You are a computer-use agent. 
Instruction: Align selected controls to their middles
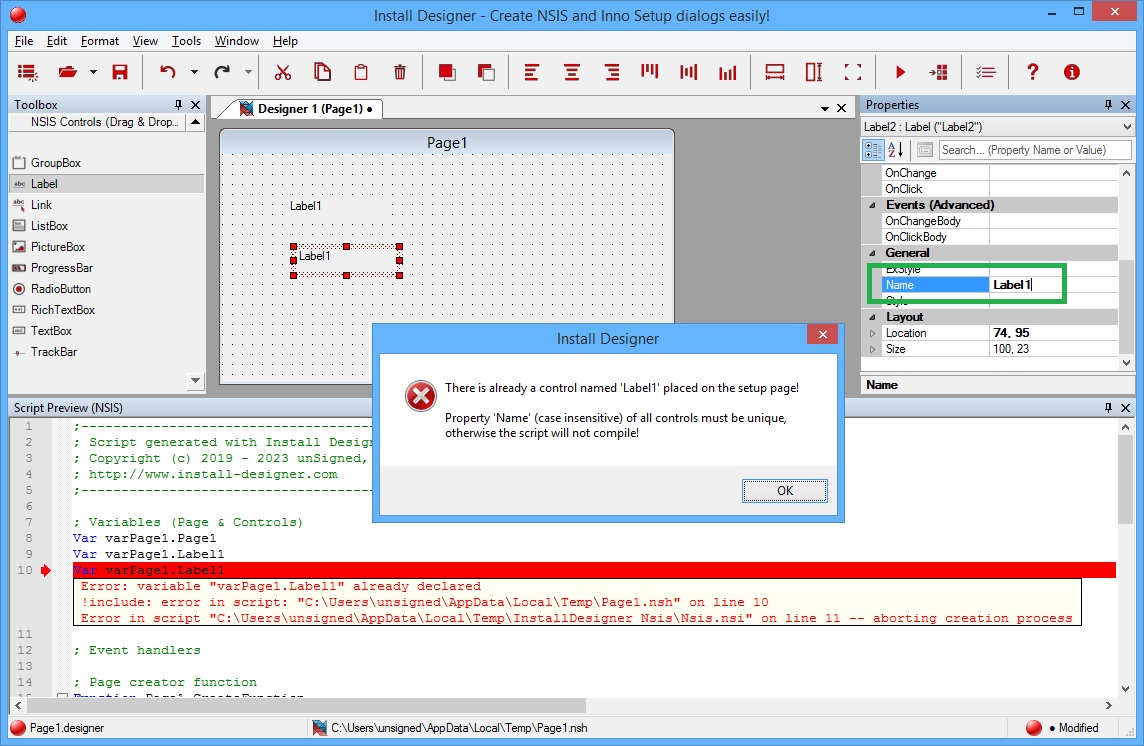coord(689,72)
